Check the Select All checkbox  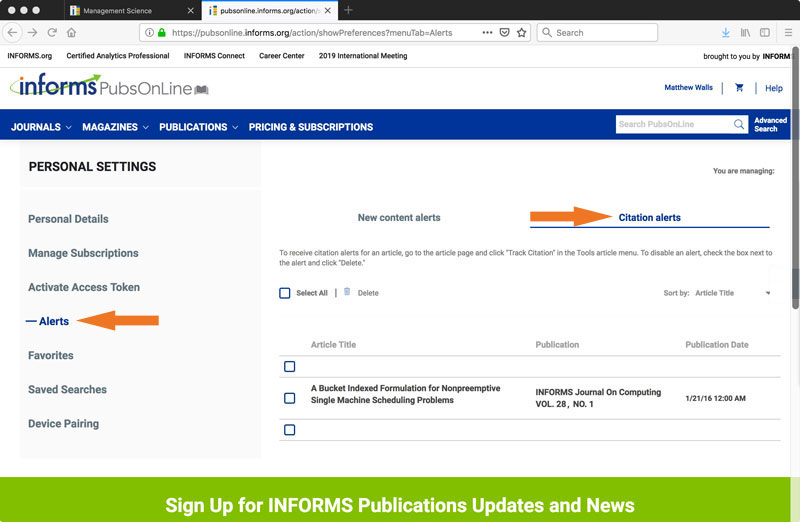[x=285, y=293]
